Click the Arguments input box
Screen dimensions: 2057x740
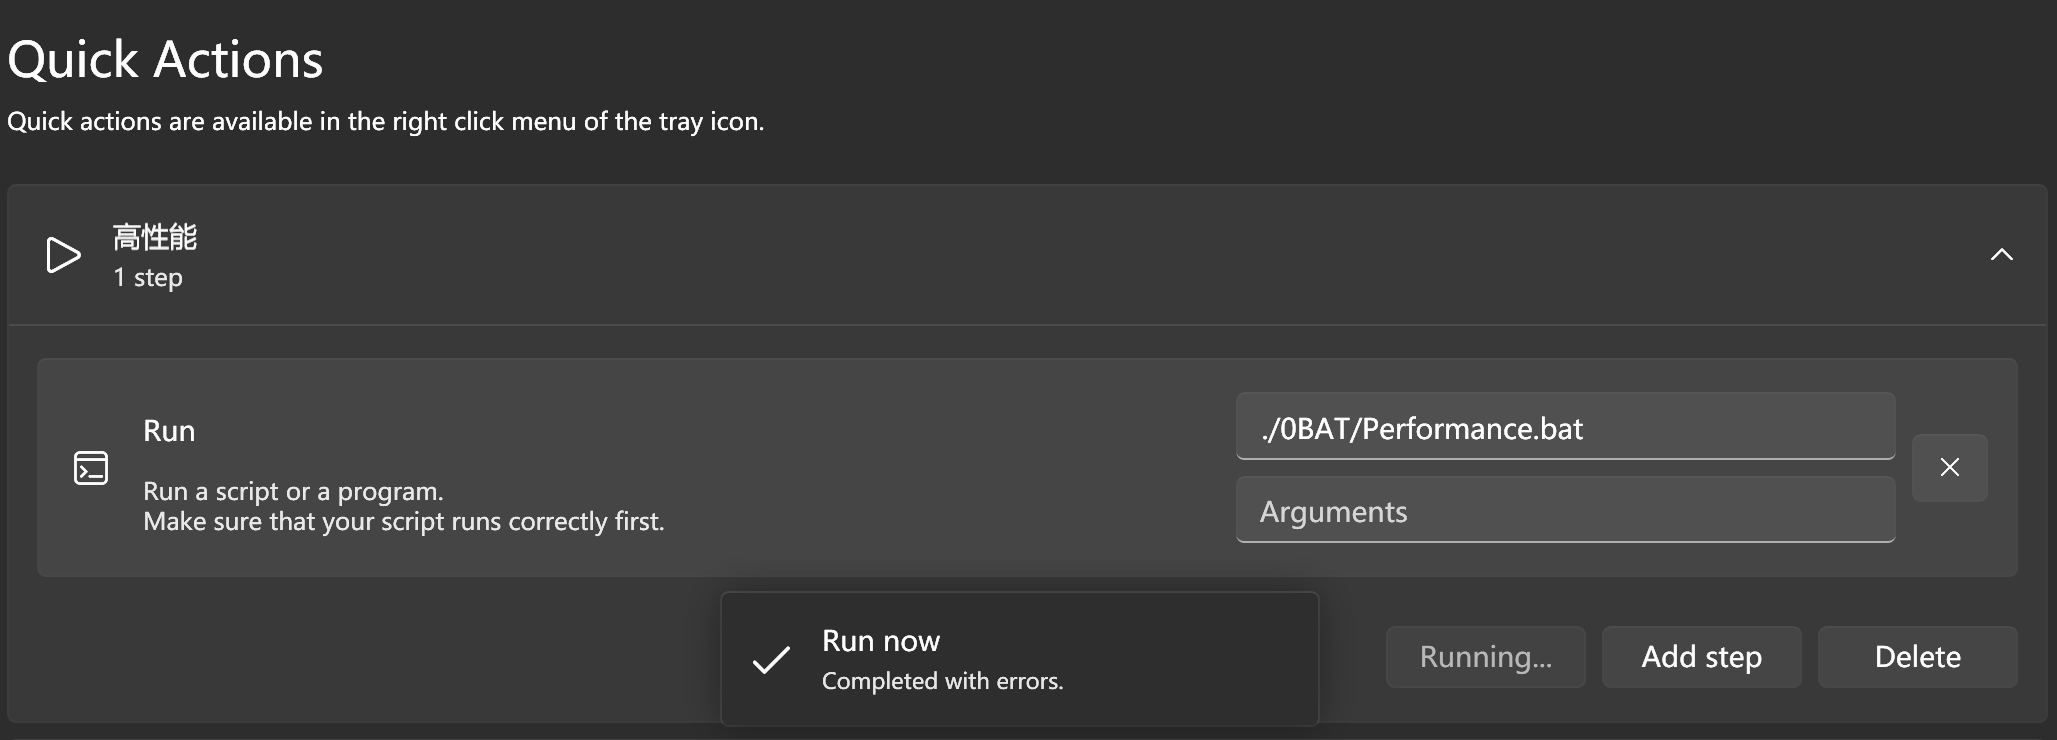click(1564, 511)
